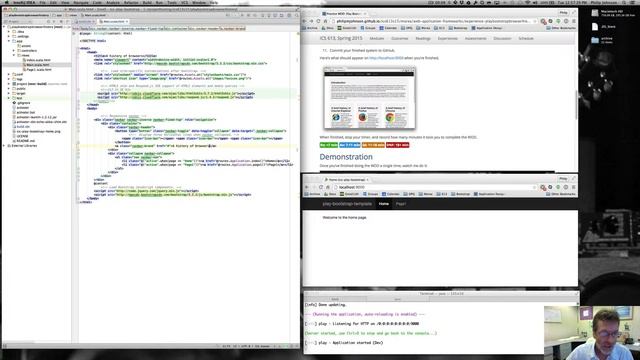The image size is (640, 360).
Task: Expand the controllers folder
Action: 14,51
